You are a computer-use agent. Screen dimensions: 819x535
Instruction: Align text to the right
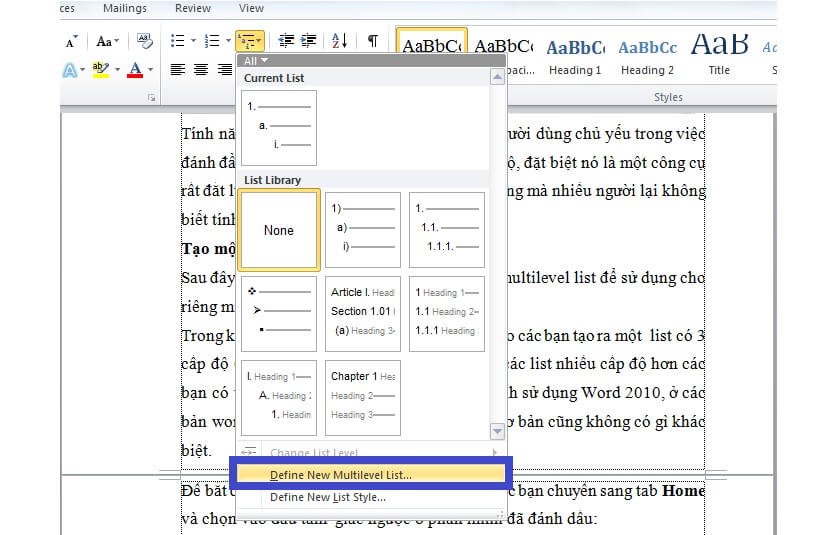[225, 69]
